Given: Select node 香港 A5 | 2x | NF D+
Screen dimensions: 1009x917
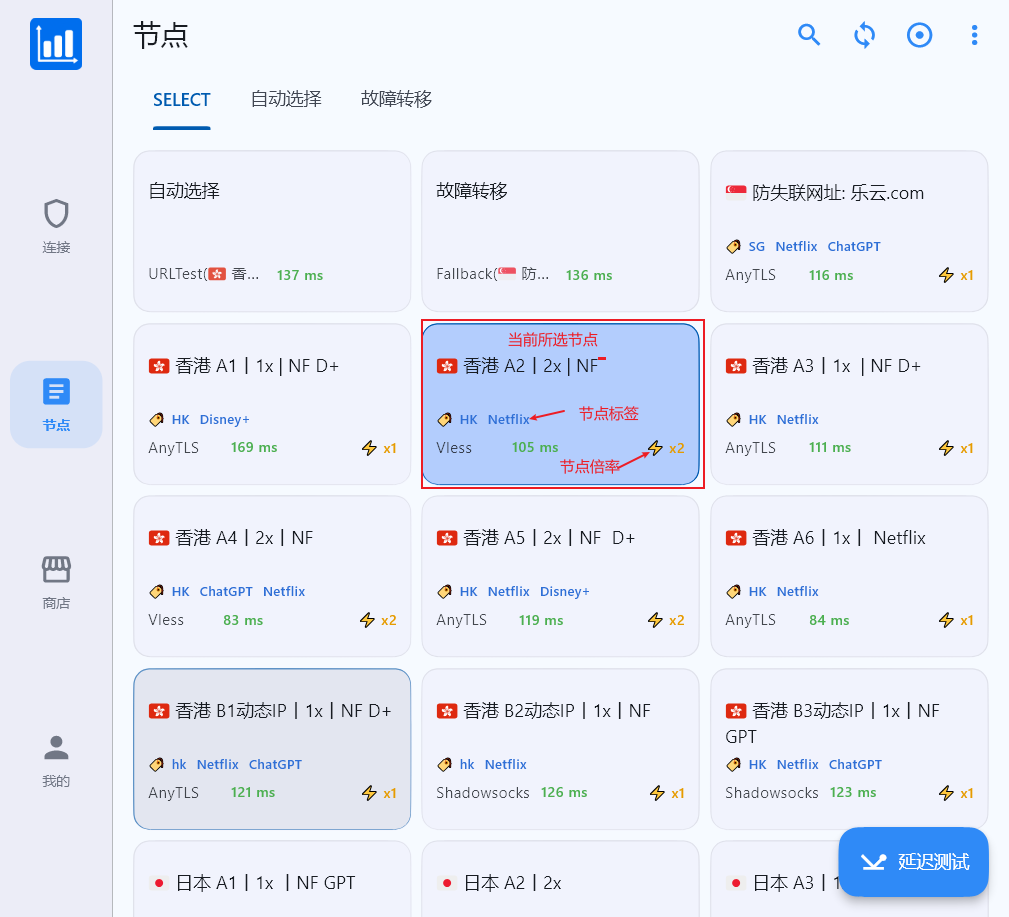Looking at the screenshot, I should [x=560, y=577].
